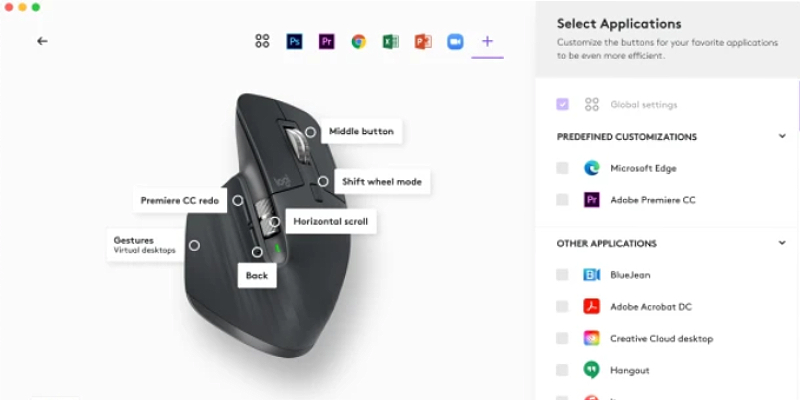Select the Zoom application profile icon
This screenshot has width=800, height=400.
click(x=455, y=41)
